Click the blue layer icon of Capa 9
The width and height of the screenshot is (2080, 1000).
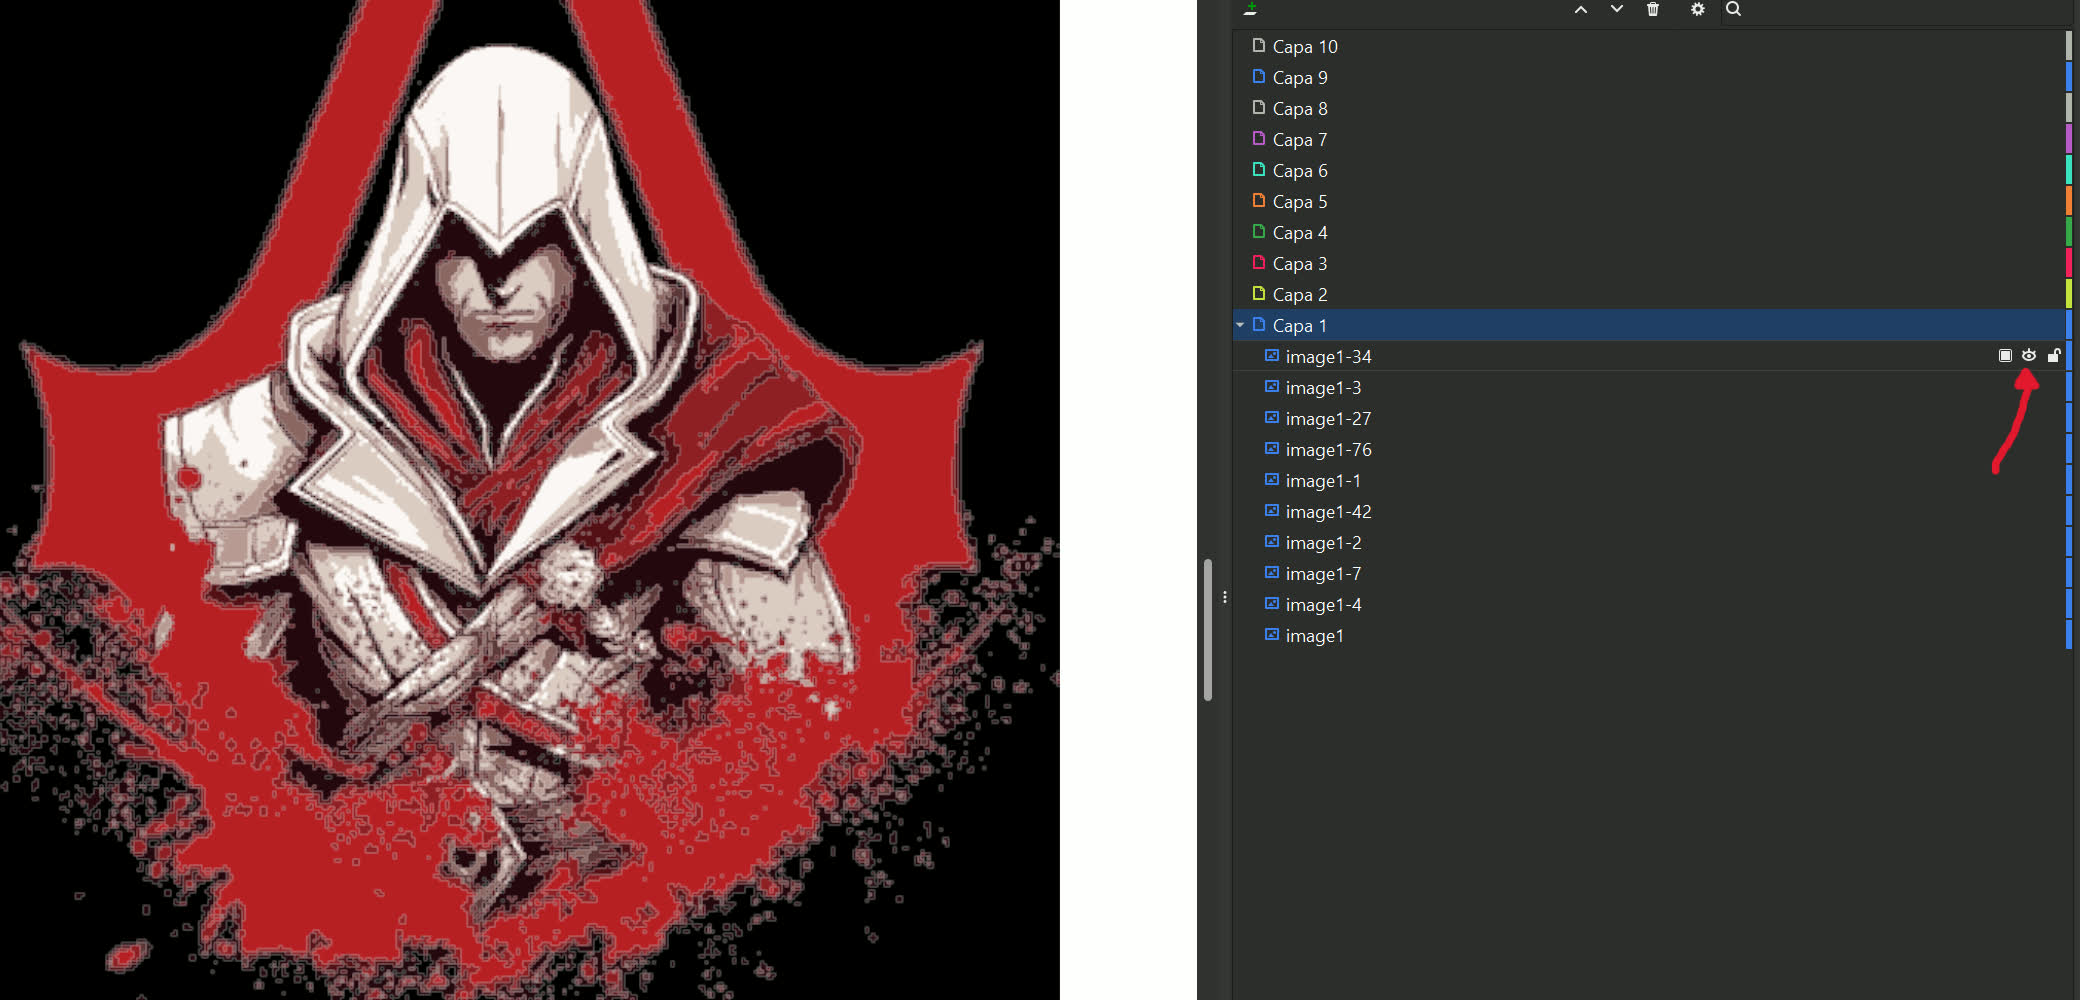(x=1259, y=76)
